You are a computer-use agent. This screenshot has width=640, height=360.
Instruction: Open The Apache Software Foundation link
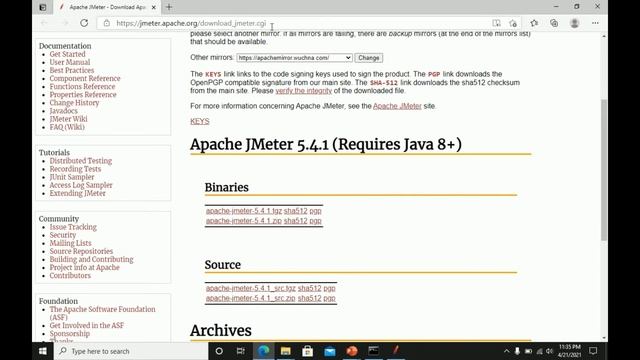coord(102,313)
